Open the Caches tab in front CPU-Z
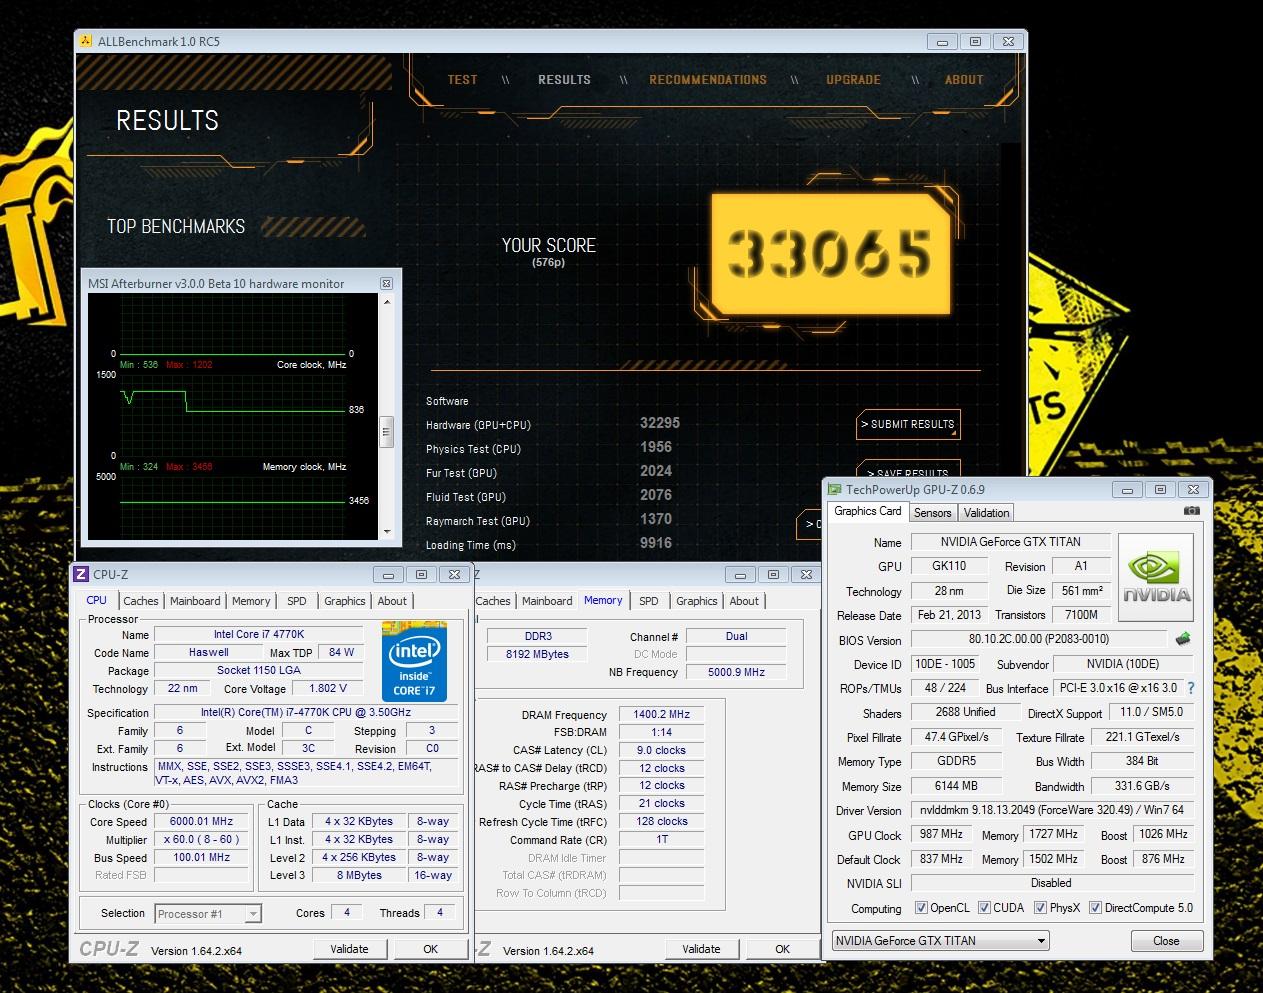Viewport: 1263px width, 993px height. [140, 601]
